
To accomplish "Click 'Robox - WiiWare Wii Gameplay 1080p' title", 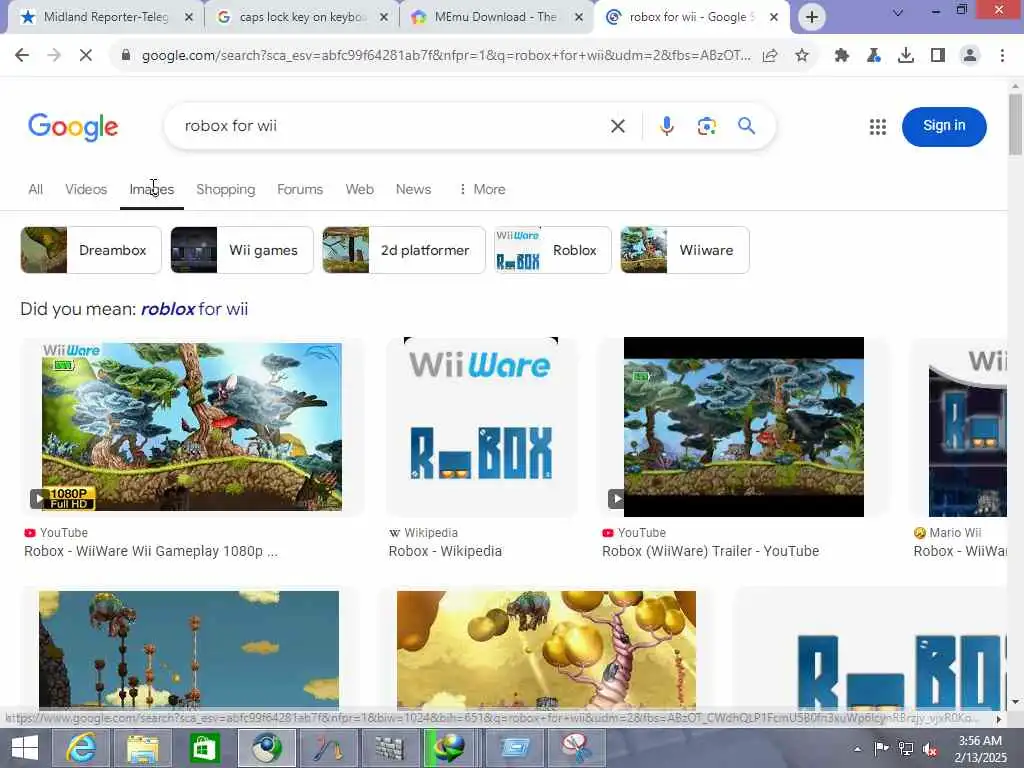I will [151, 551].
